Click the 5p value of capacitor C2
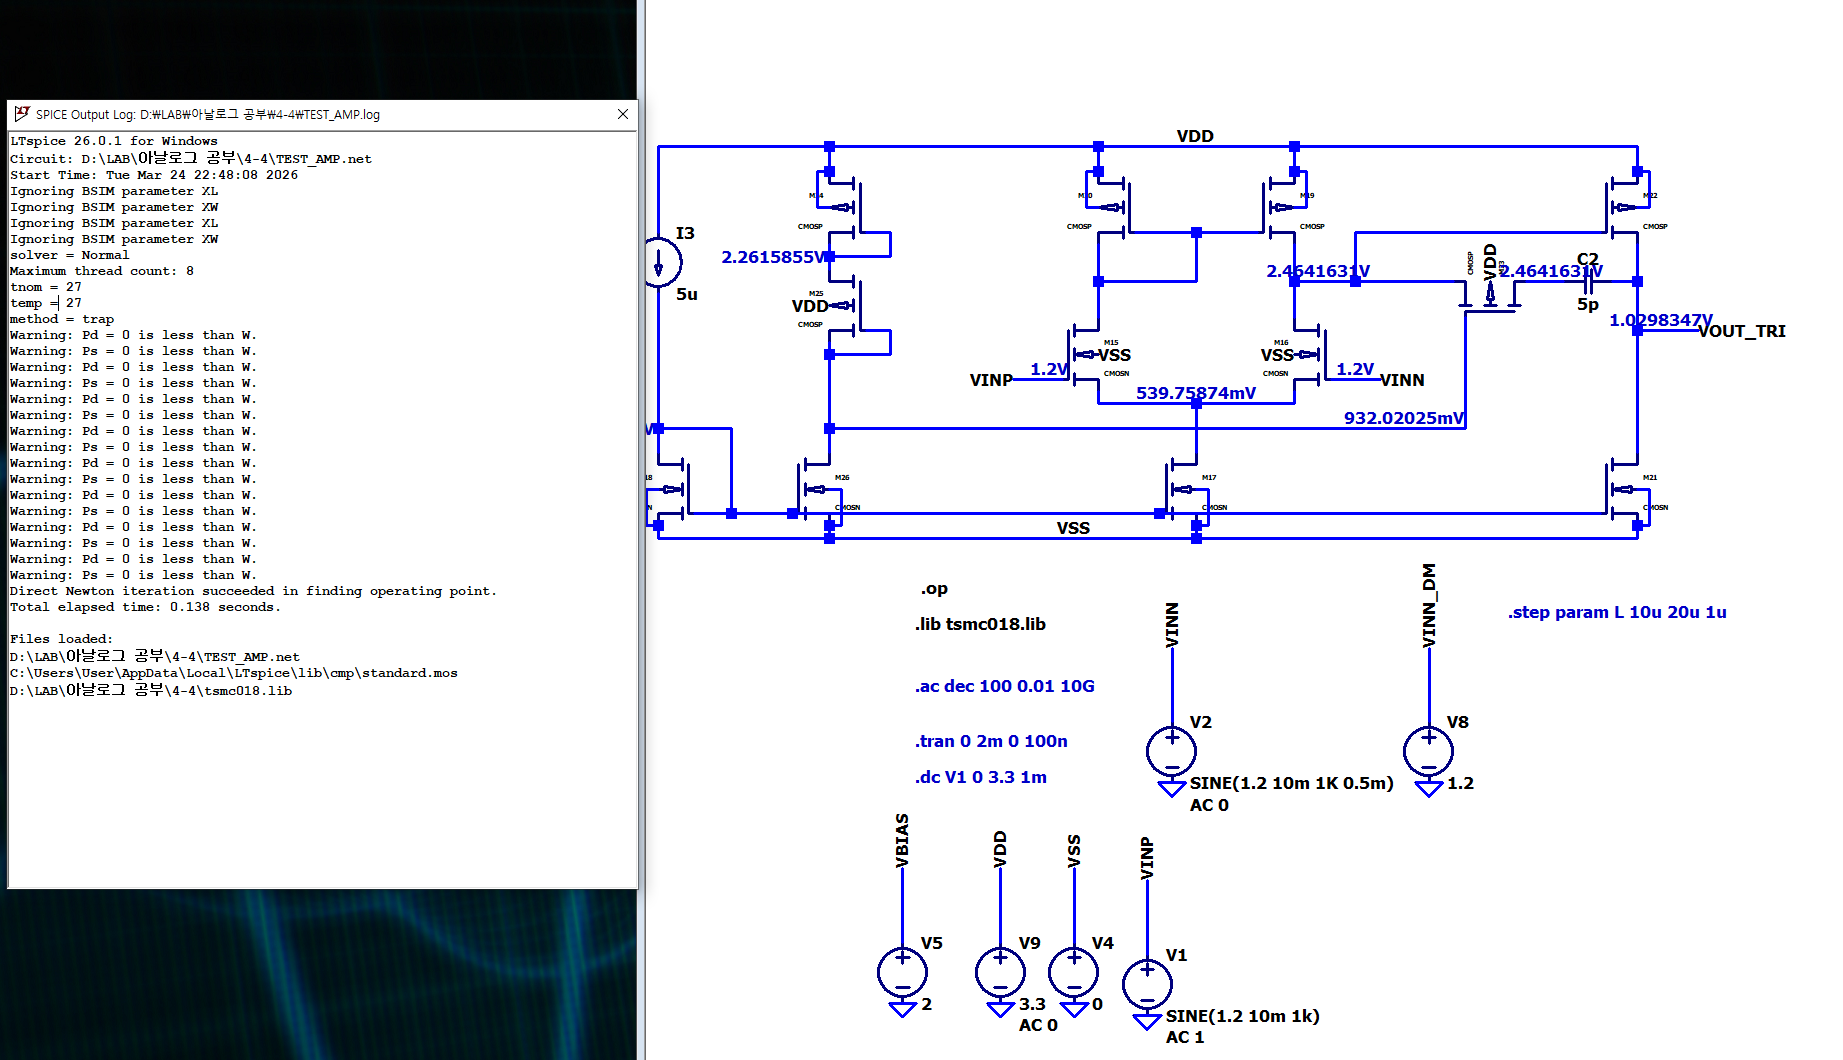Viewport: 1843px width, 1060px height. coord(1588,304)
